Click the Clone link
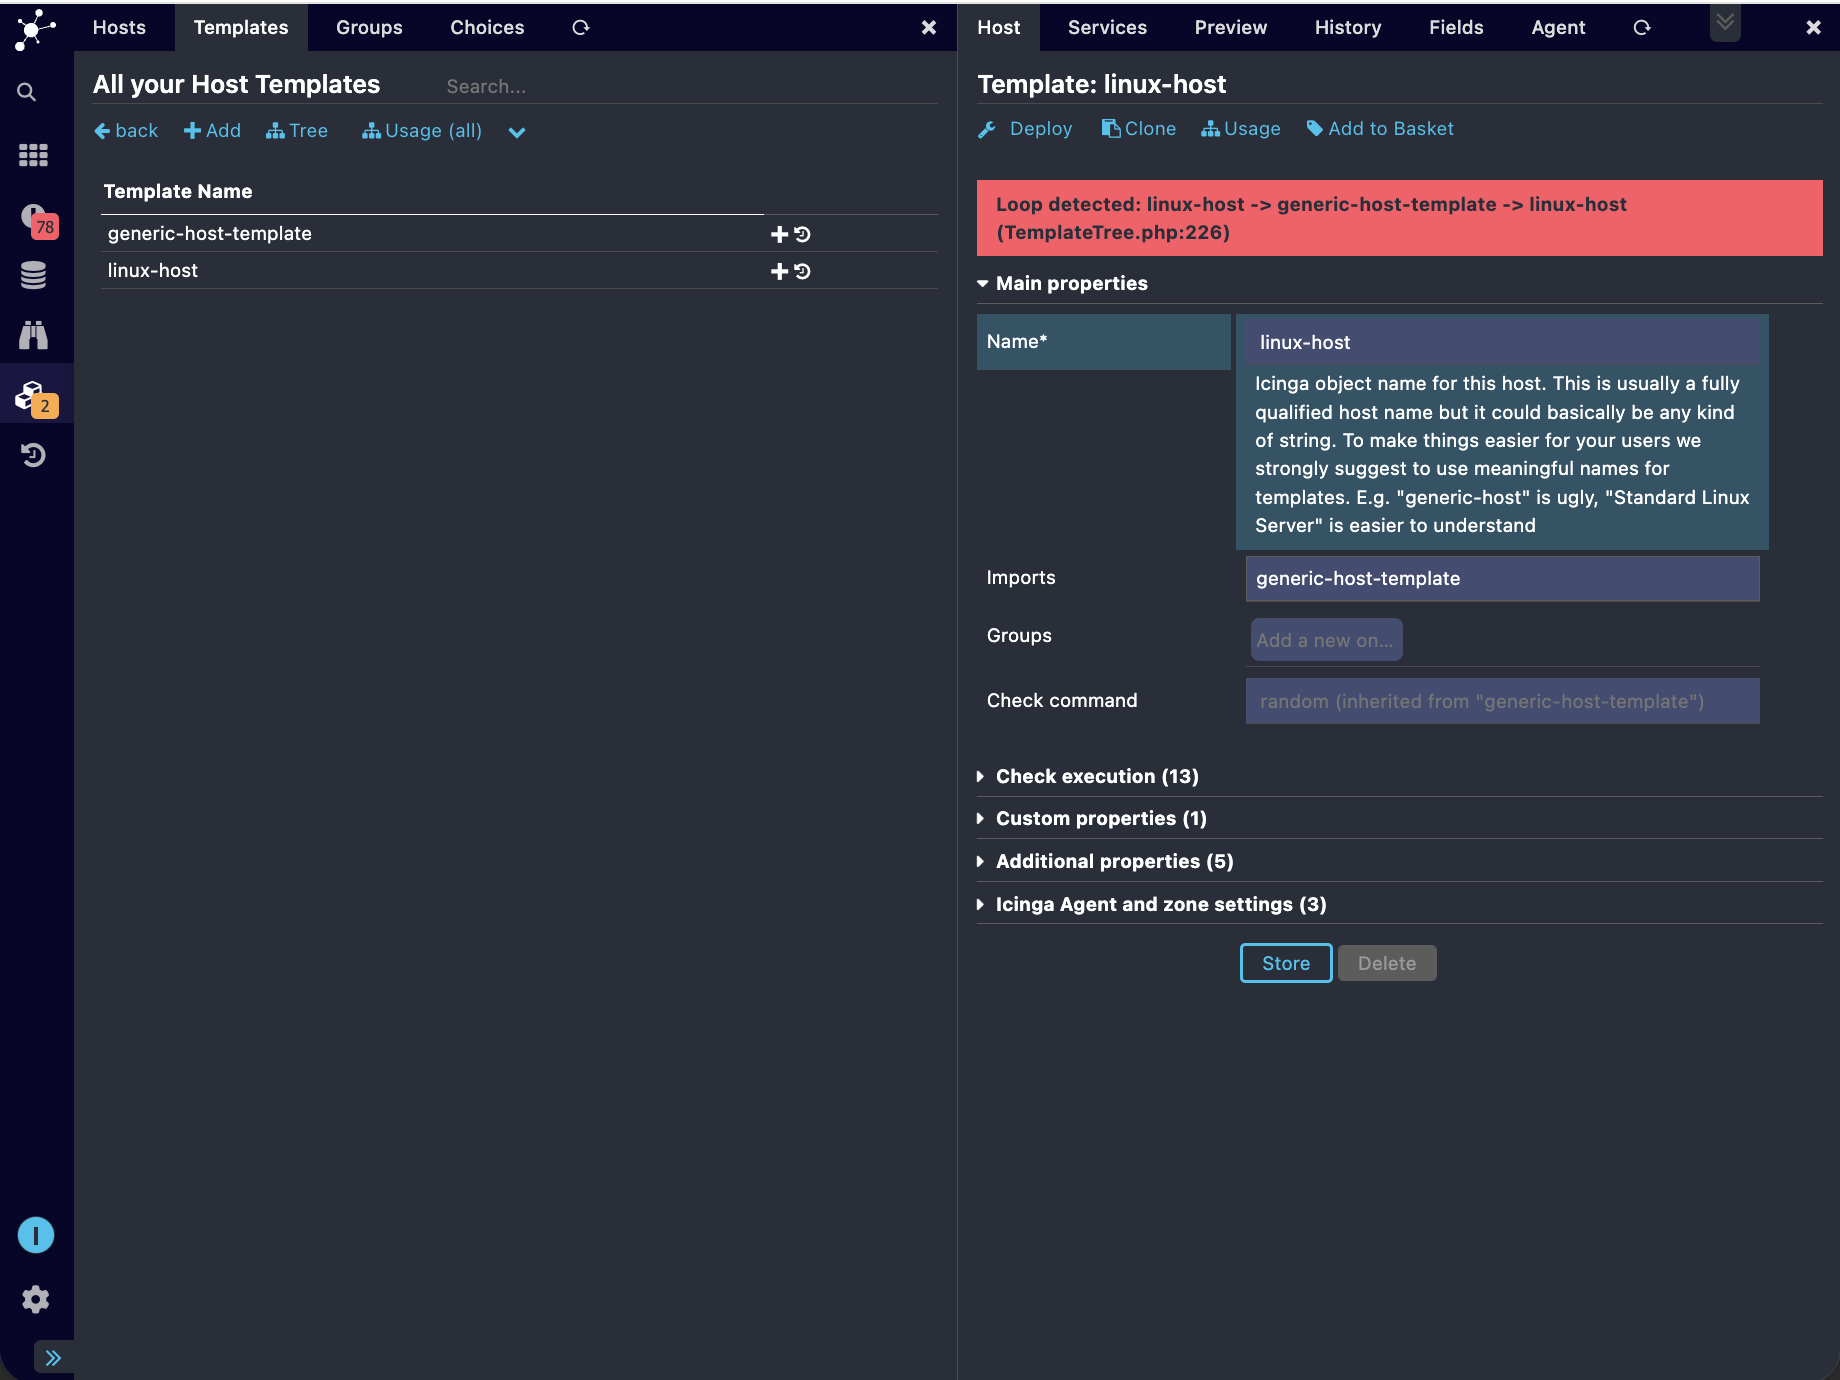The image size is (1840, 1380). coord(1139,129)
